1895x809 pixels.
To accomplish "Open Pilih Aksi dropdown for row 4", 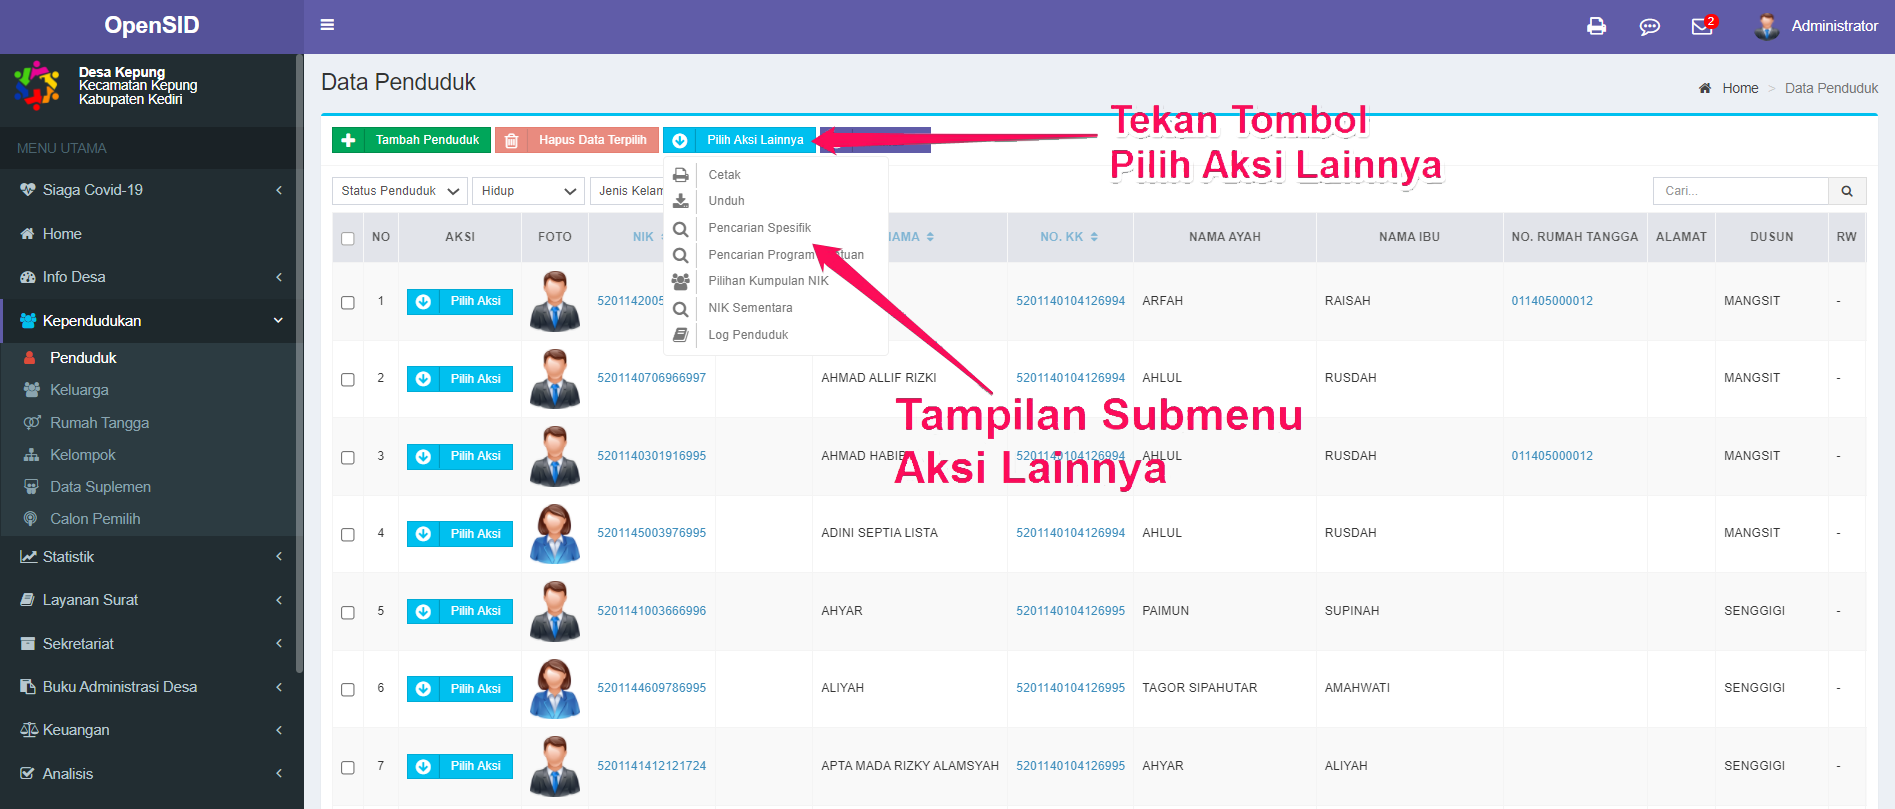I will [x=460, y=534].
